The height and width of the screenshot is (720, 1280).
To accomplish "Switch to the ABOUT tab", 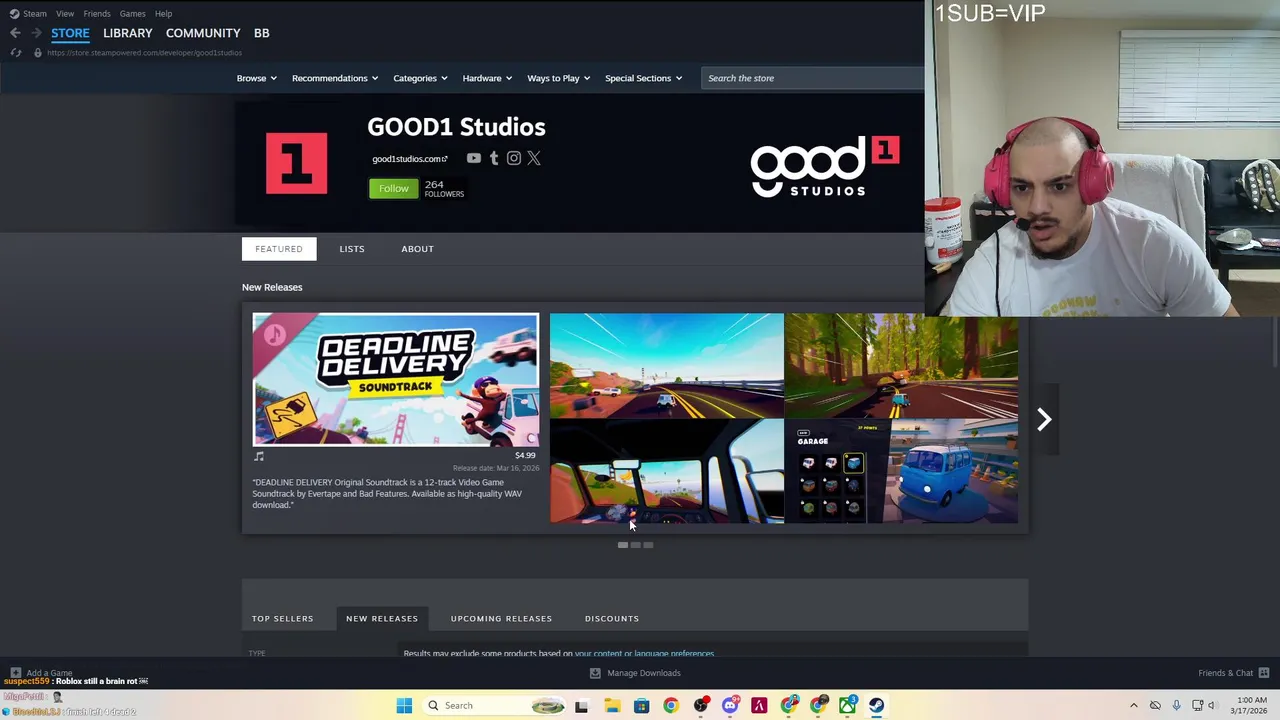I will tap(417, 249).
